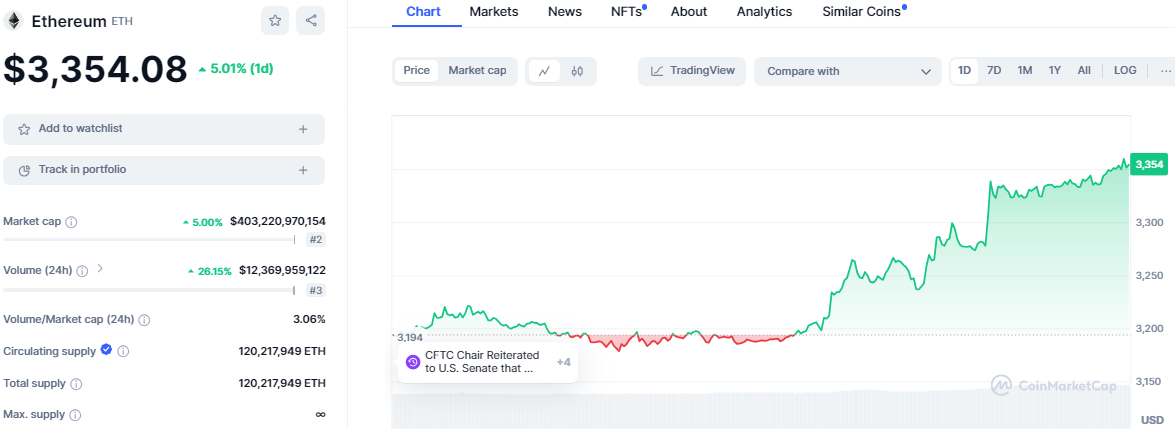Switch to the Chart tab
Viewport: 1175px width, 429px height.
tap(423, 11)
